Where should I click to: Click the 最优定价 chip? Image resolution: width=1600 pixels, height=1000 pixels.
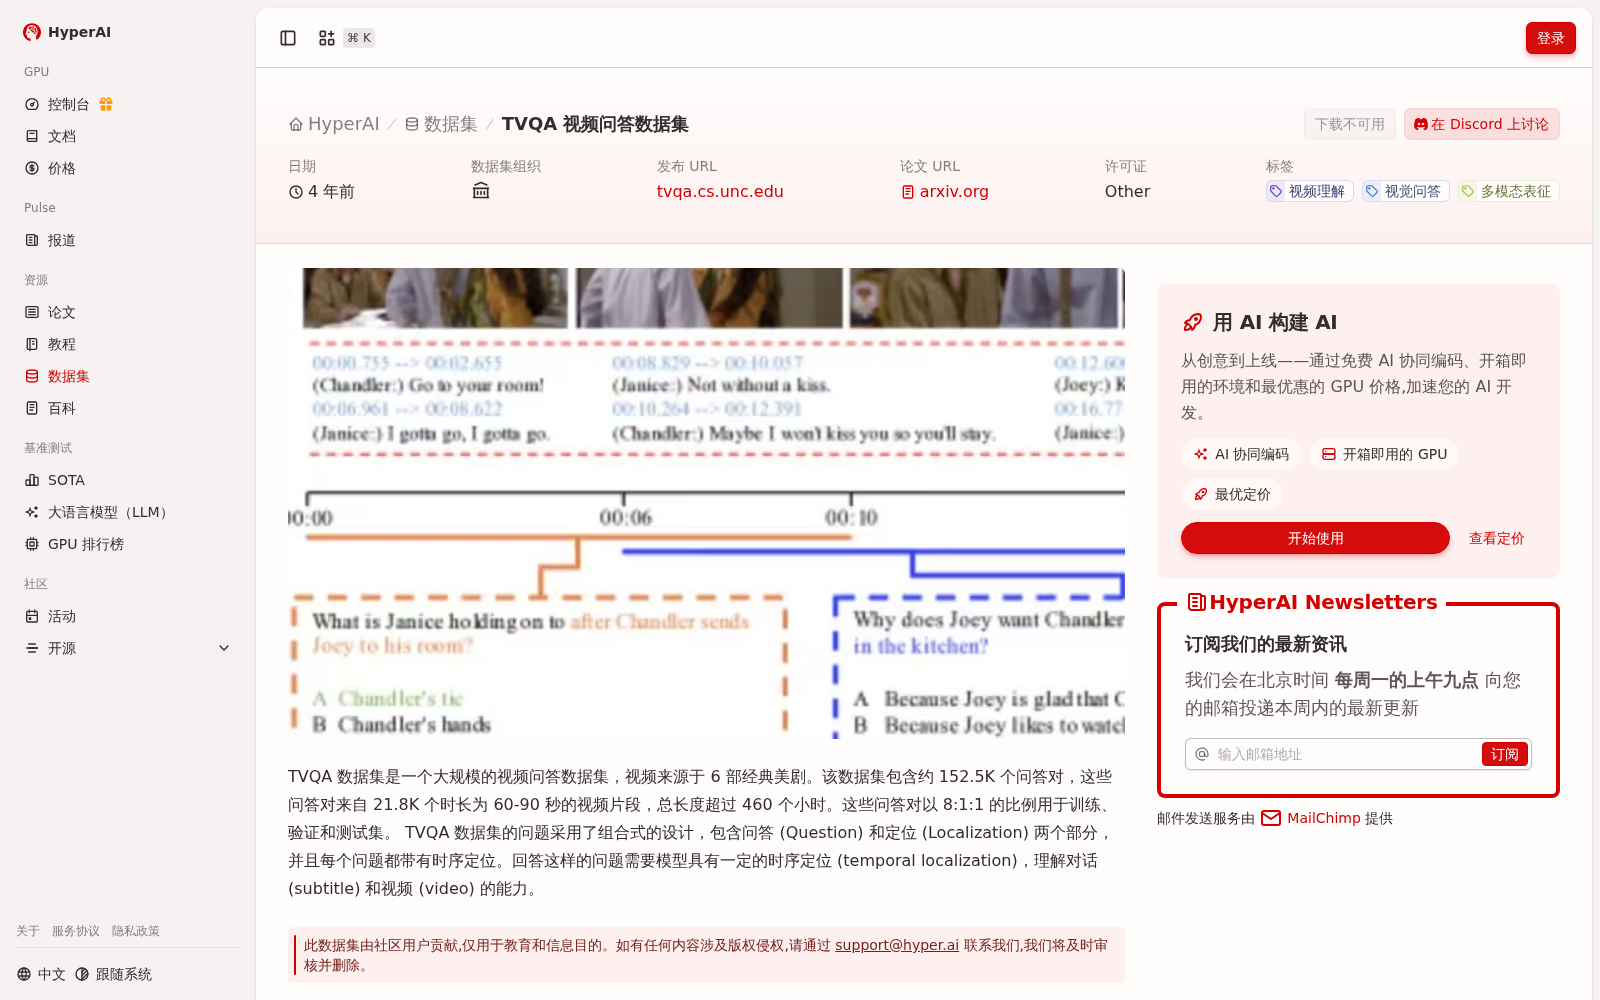(x=1232, y=494)
